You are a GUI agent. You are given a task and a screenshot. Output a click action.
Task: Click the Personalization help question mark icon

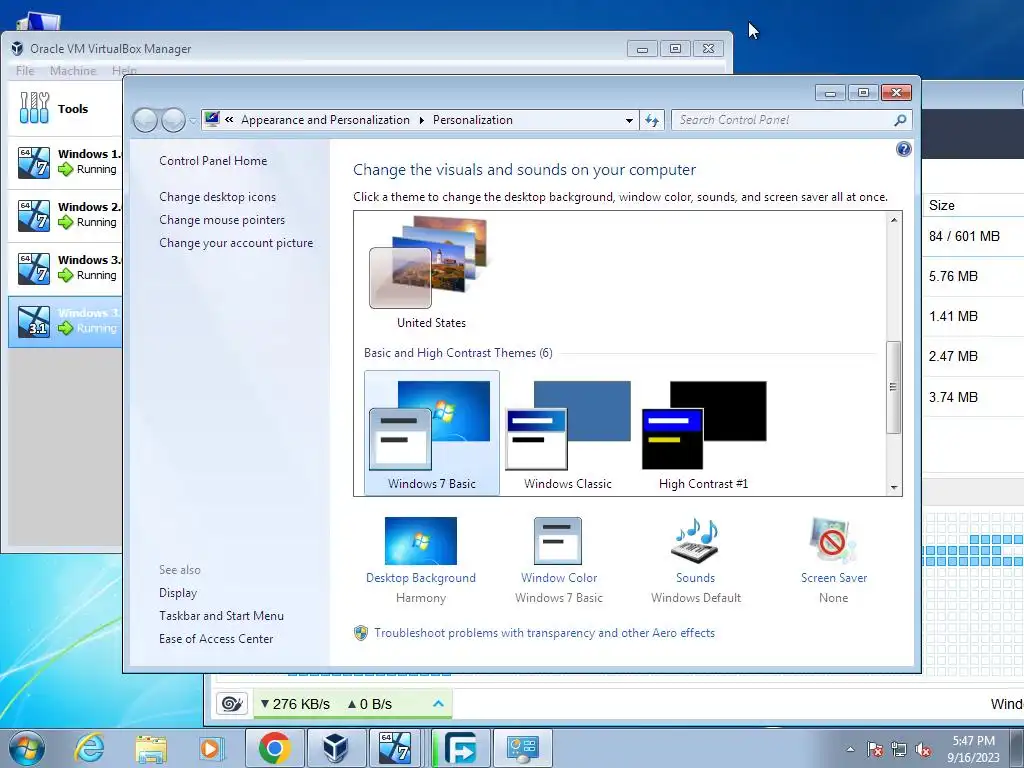903,150
